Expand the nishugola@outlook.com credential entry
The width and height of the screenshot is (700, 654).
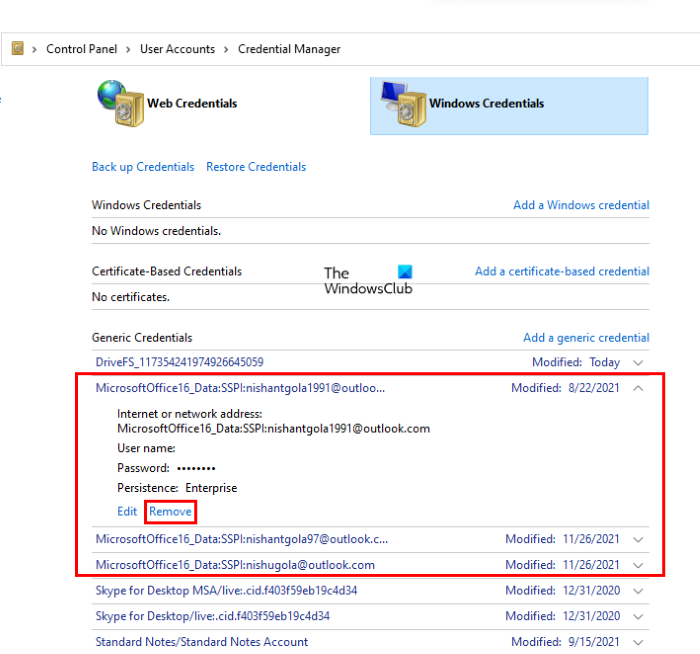[638, 565]
